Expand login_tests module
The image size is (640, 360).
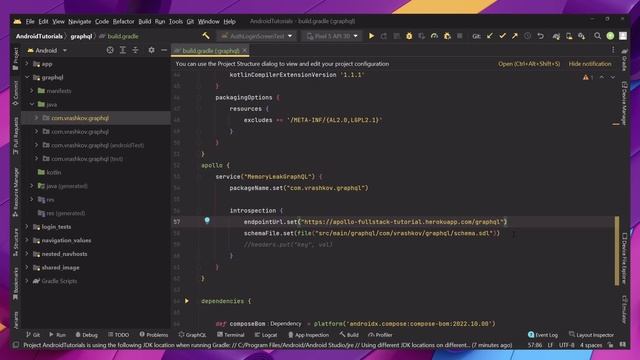pos(27,227)
